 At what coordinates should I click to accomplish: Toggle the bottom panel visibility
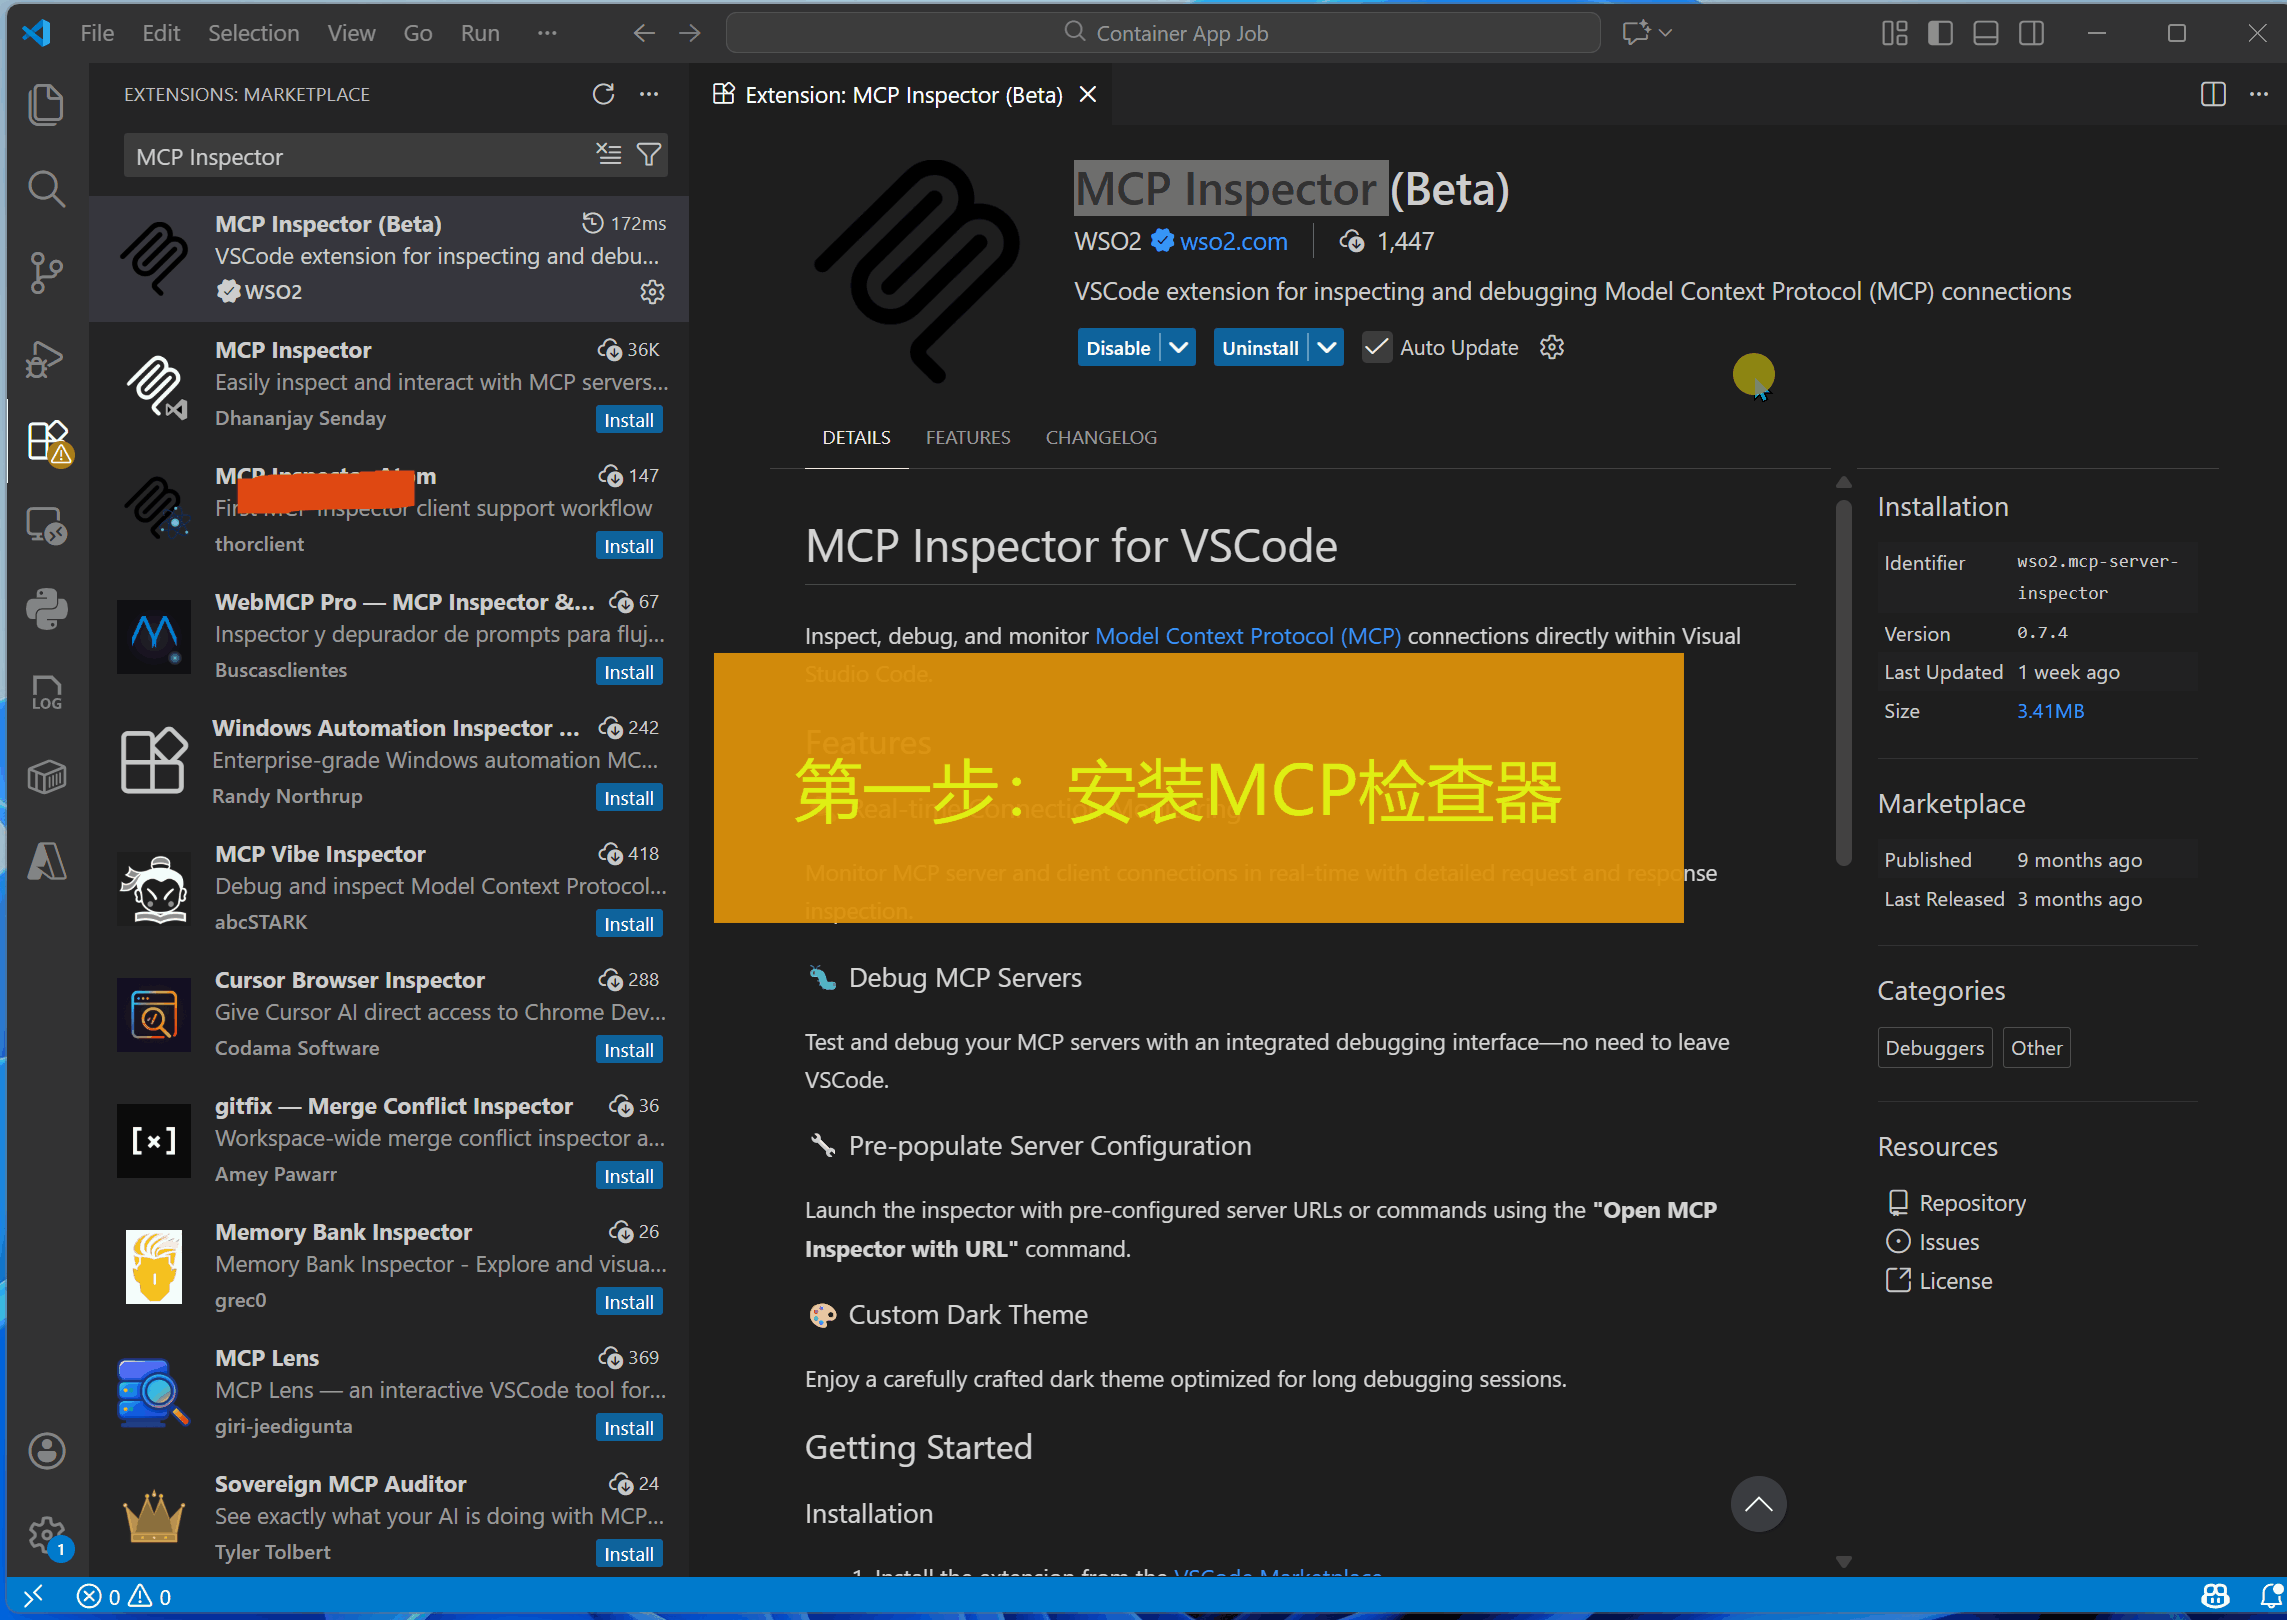click(x=1986, y=33)
